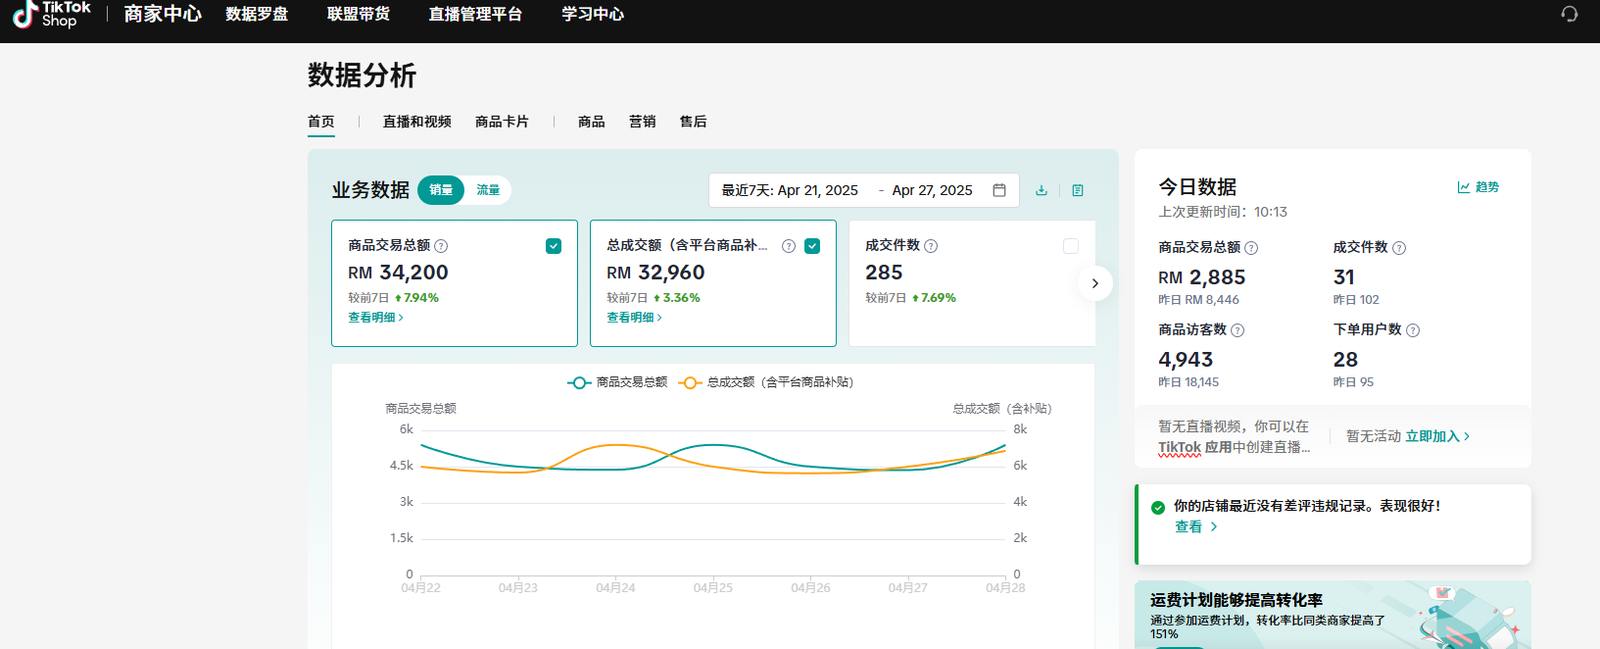This screenshot has height=649, width=1600.
Task: Expand 查看明细 under 商品交易总额
Action: pyautogui.click(x=376, y=318)
